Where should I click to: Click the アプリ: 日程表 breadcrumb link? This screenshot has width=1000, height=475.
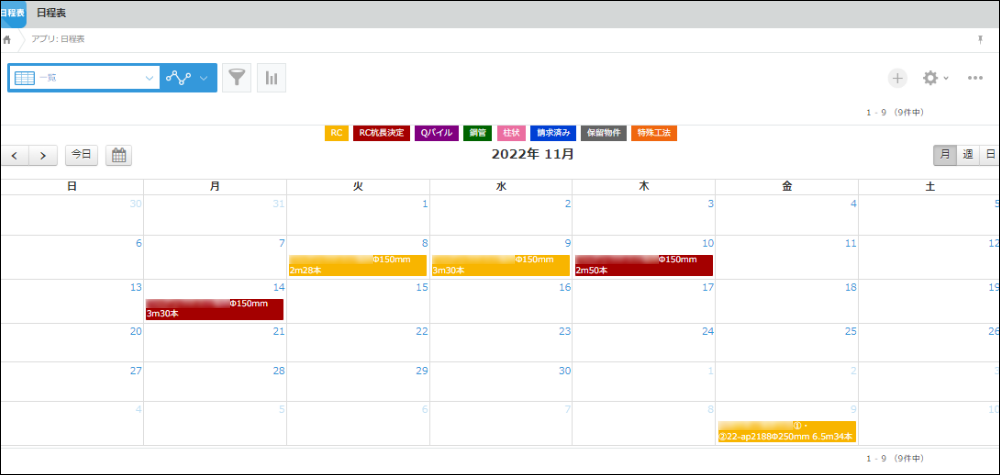click(x=58, y=40)
